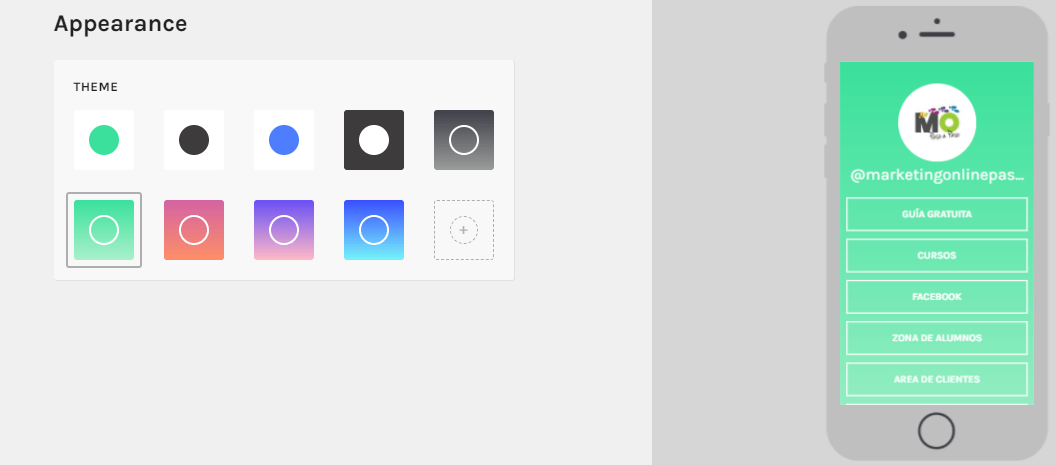Click the GUÍA GRATUITA preview button
Screen dimensions: 1056x465
tap(937, 214)
